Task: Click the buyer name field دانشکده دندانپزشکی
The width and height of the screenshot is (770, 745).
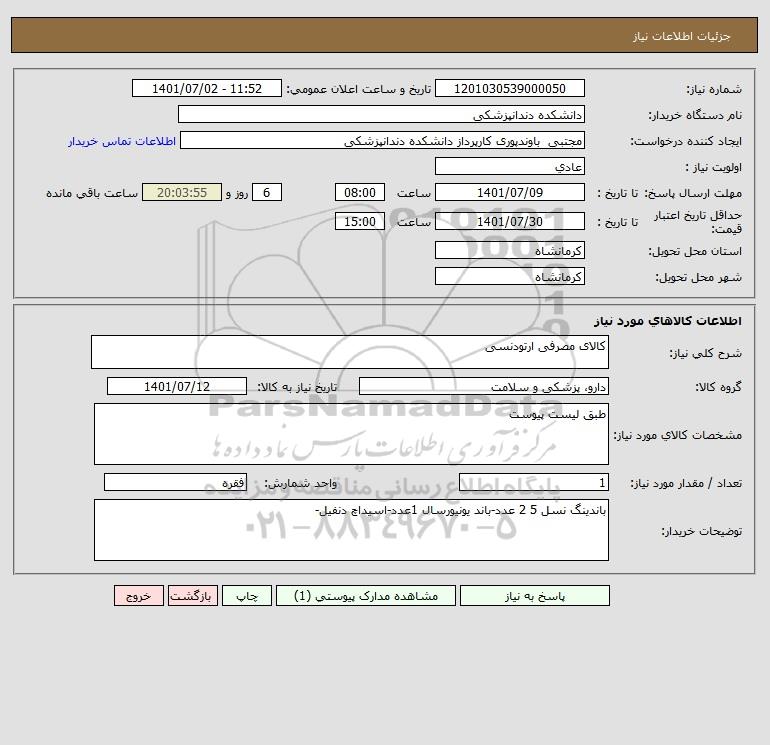Action: [x=381, y=114]
